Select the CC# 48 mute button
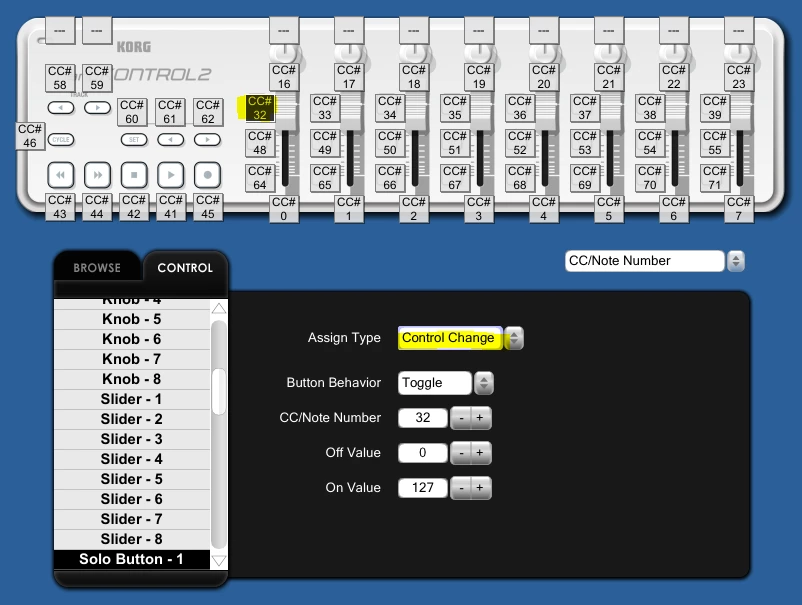 [260, 143]
